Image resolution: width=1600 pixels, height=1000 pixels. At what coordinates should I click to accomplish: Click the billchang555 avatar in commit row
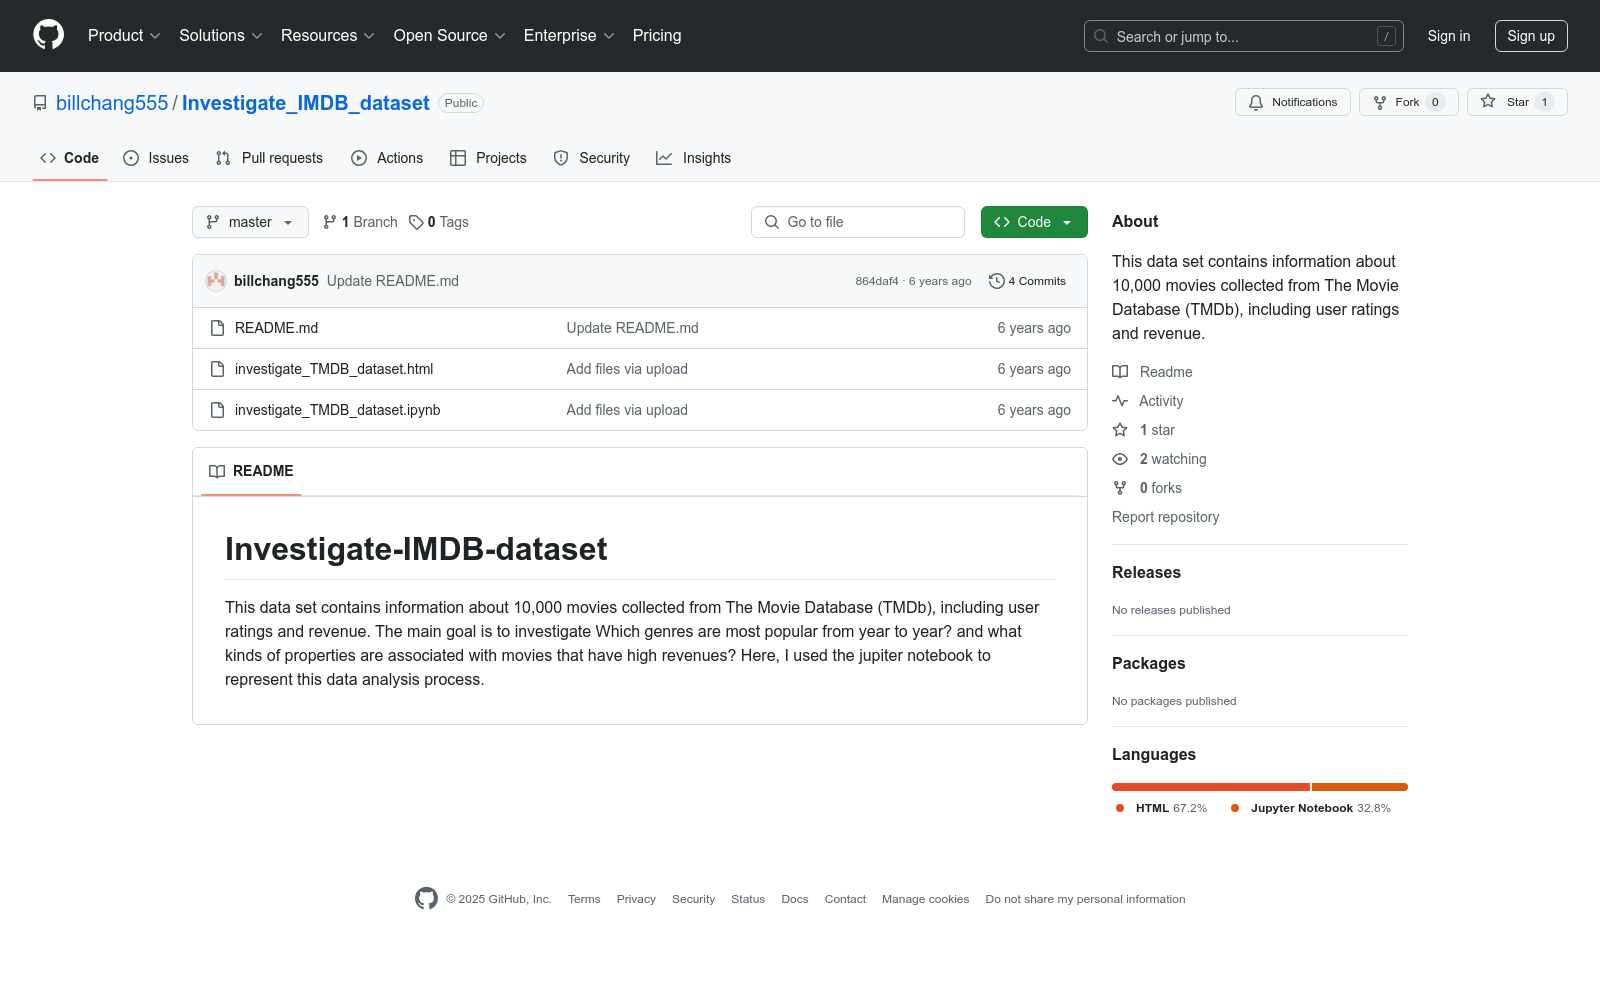coord(216,281)
